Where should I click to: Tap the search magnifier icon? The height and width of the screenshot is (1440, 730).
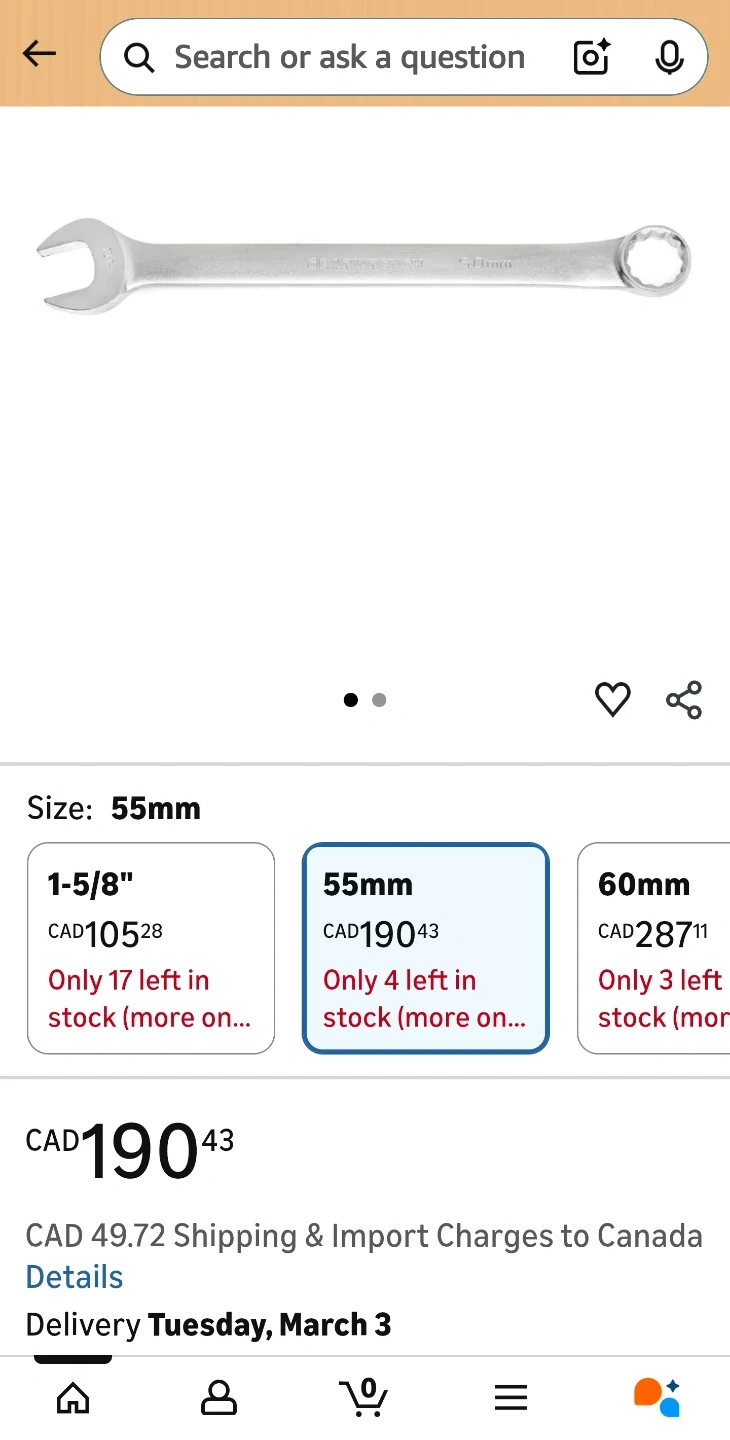pyautogui.click(x=139, y=58)
